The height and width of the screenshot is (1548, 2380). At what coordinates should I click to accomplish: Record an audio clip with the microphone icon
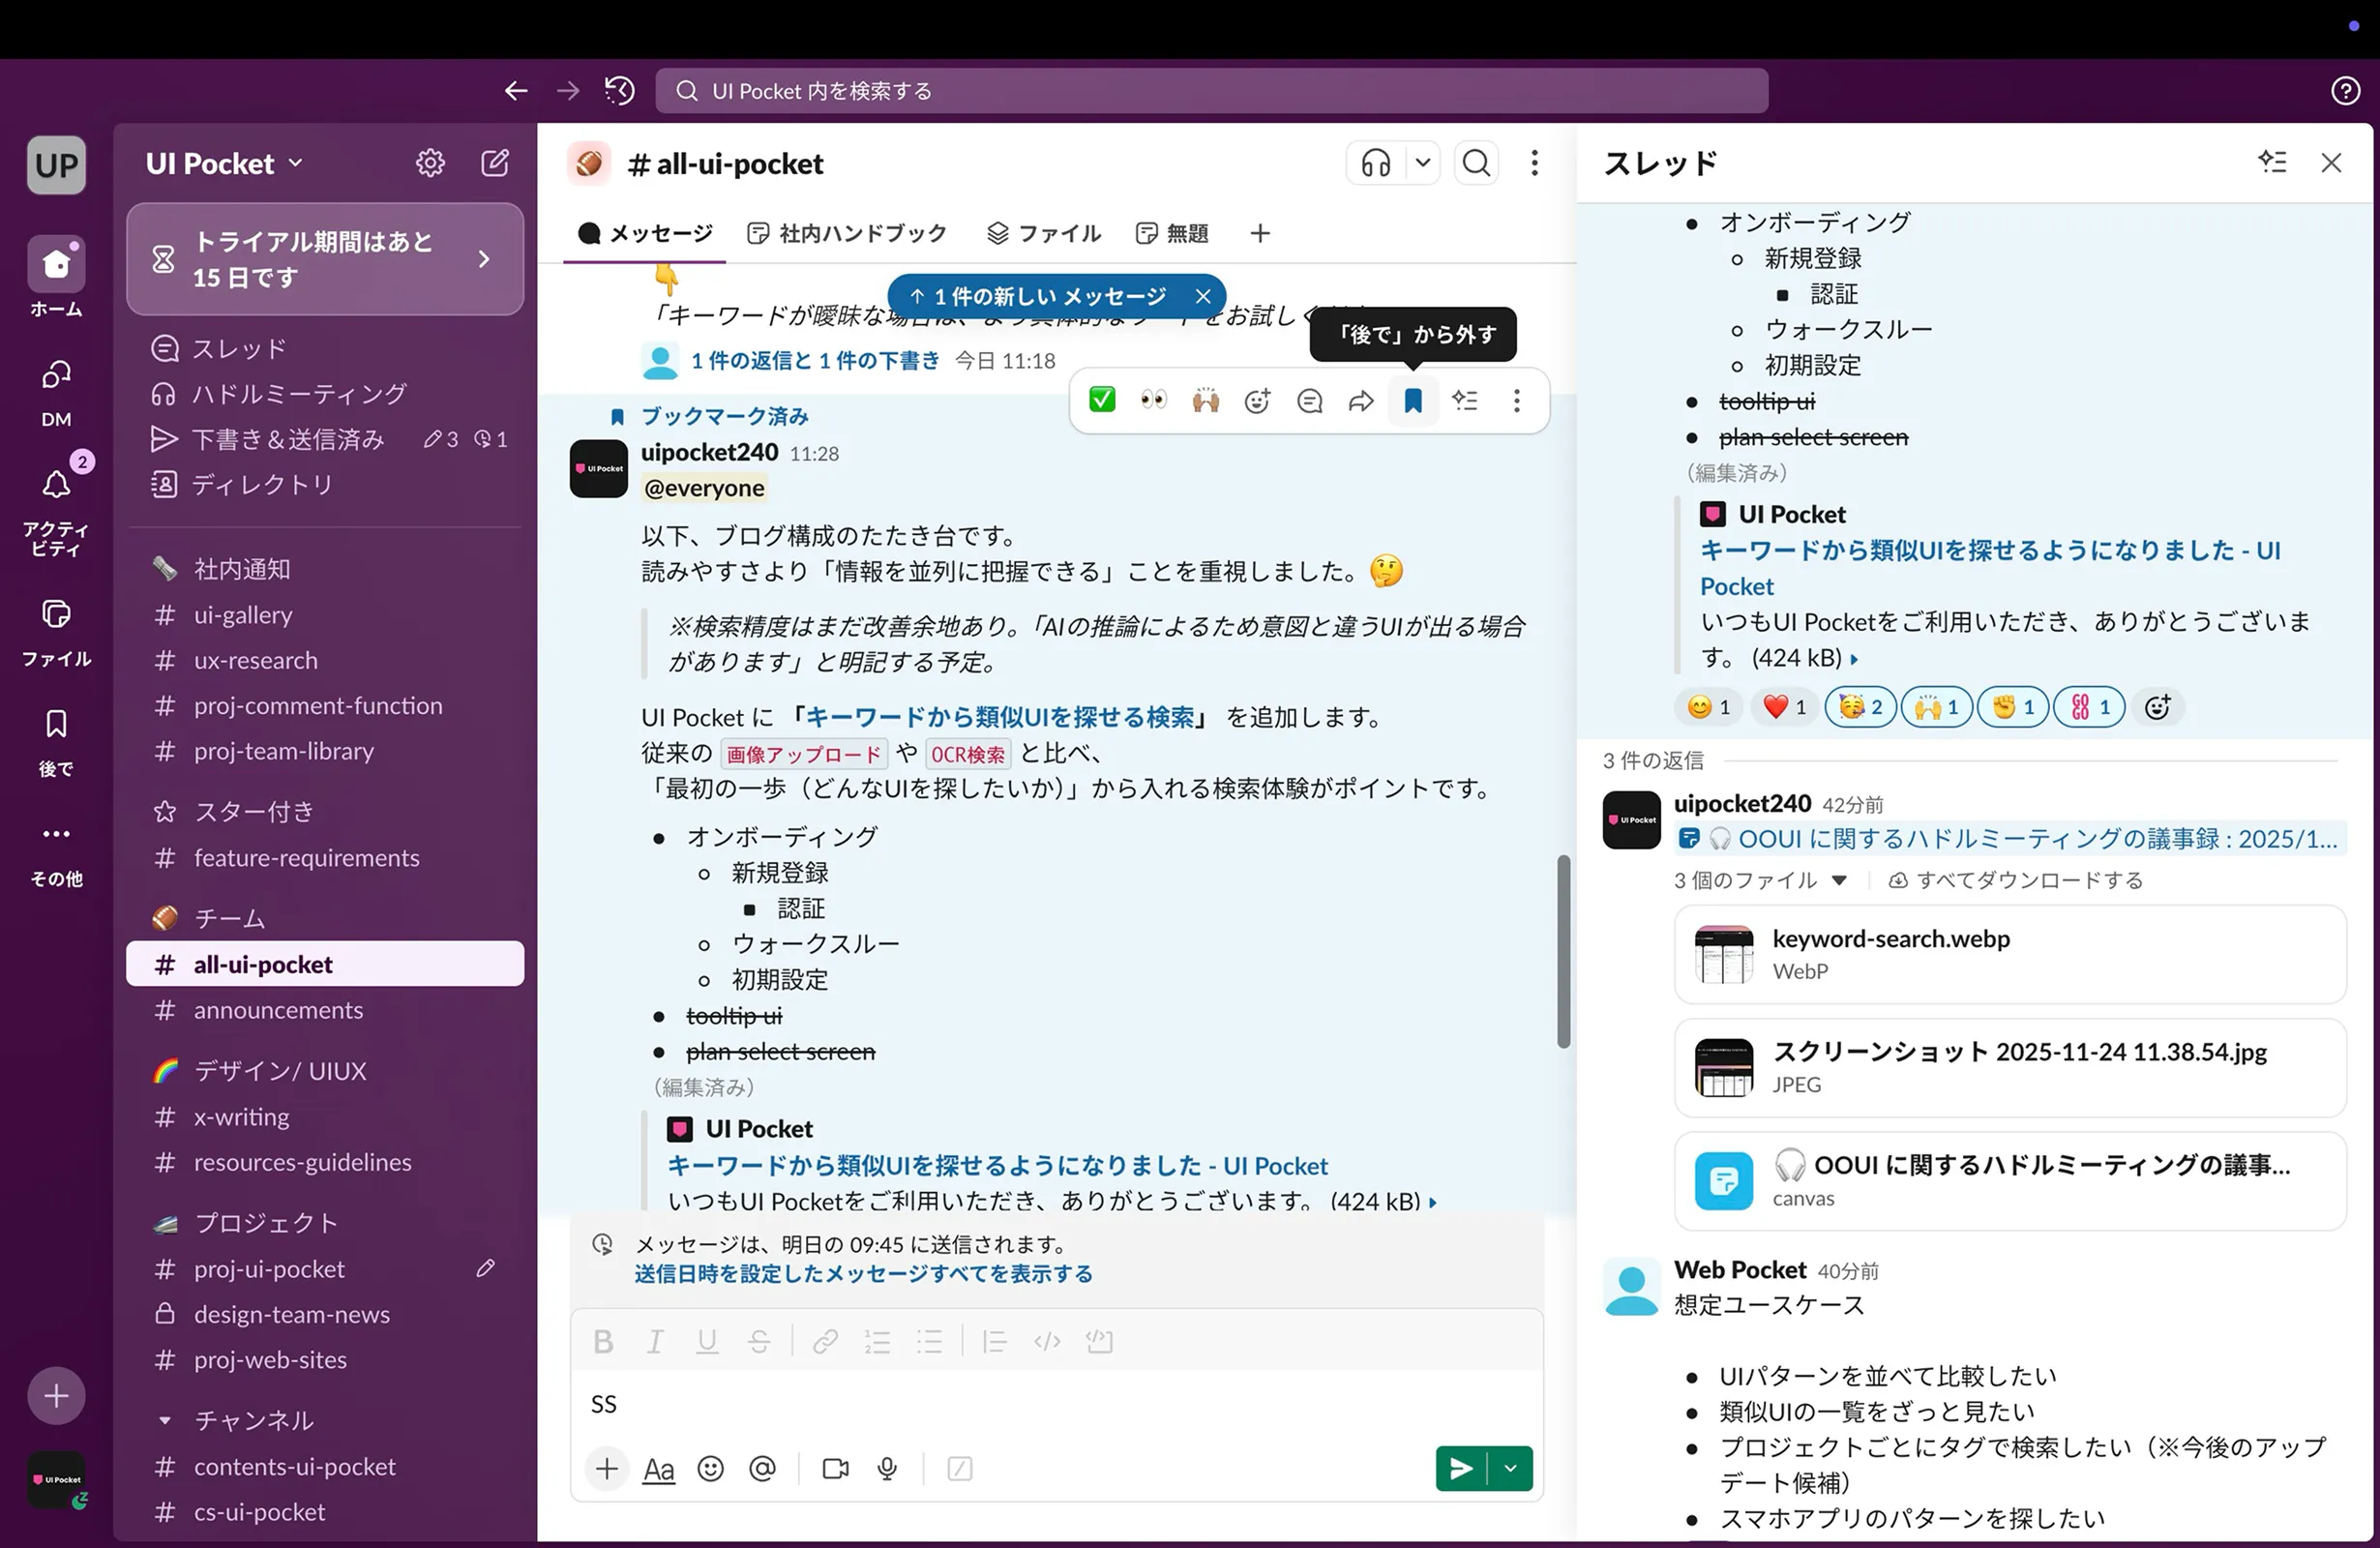click(887, 1469)
